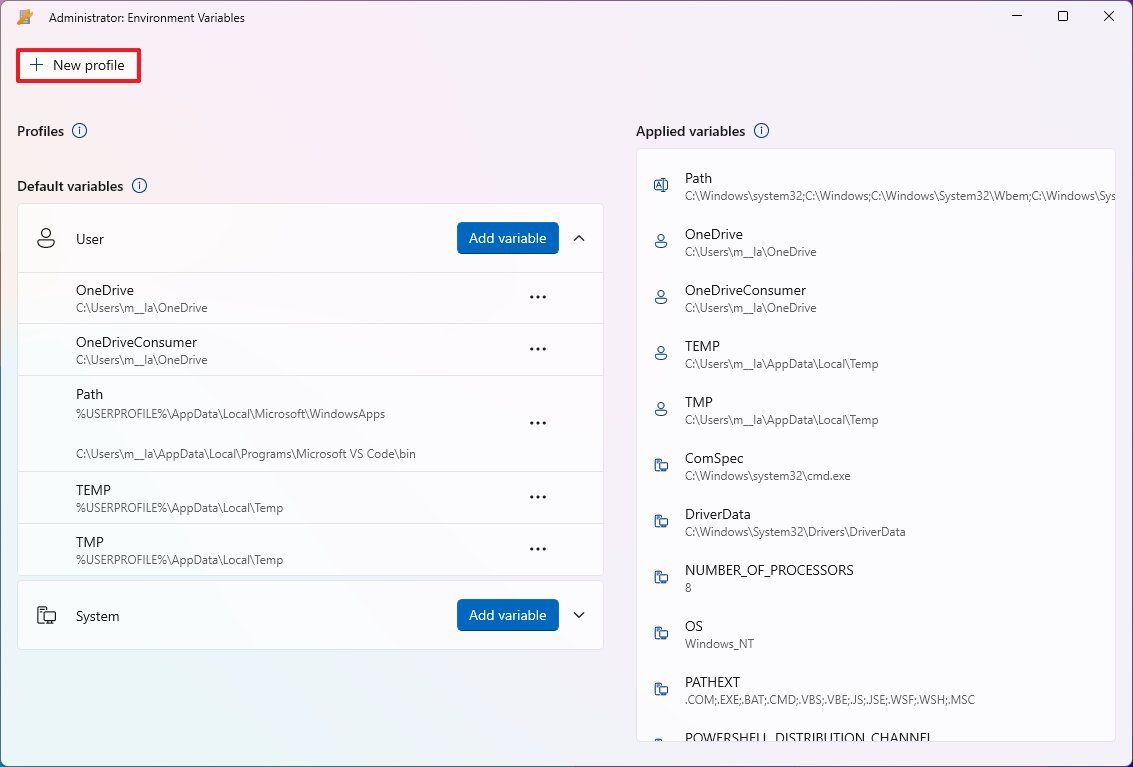Add a variable to the User section
Screen dimensions: 1133x767
coord(507,238)
